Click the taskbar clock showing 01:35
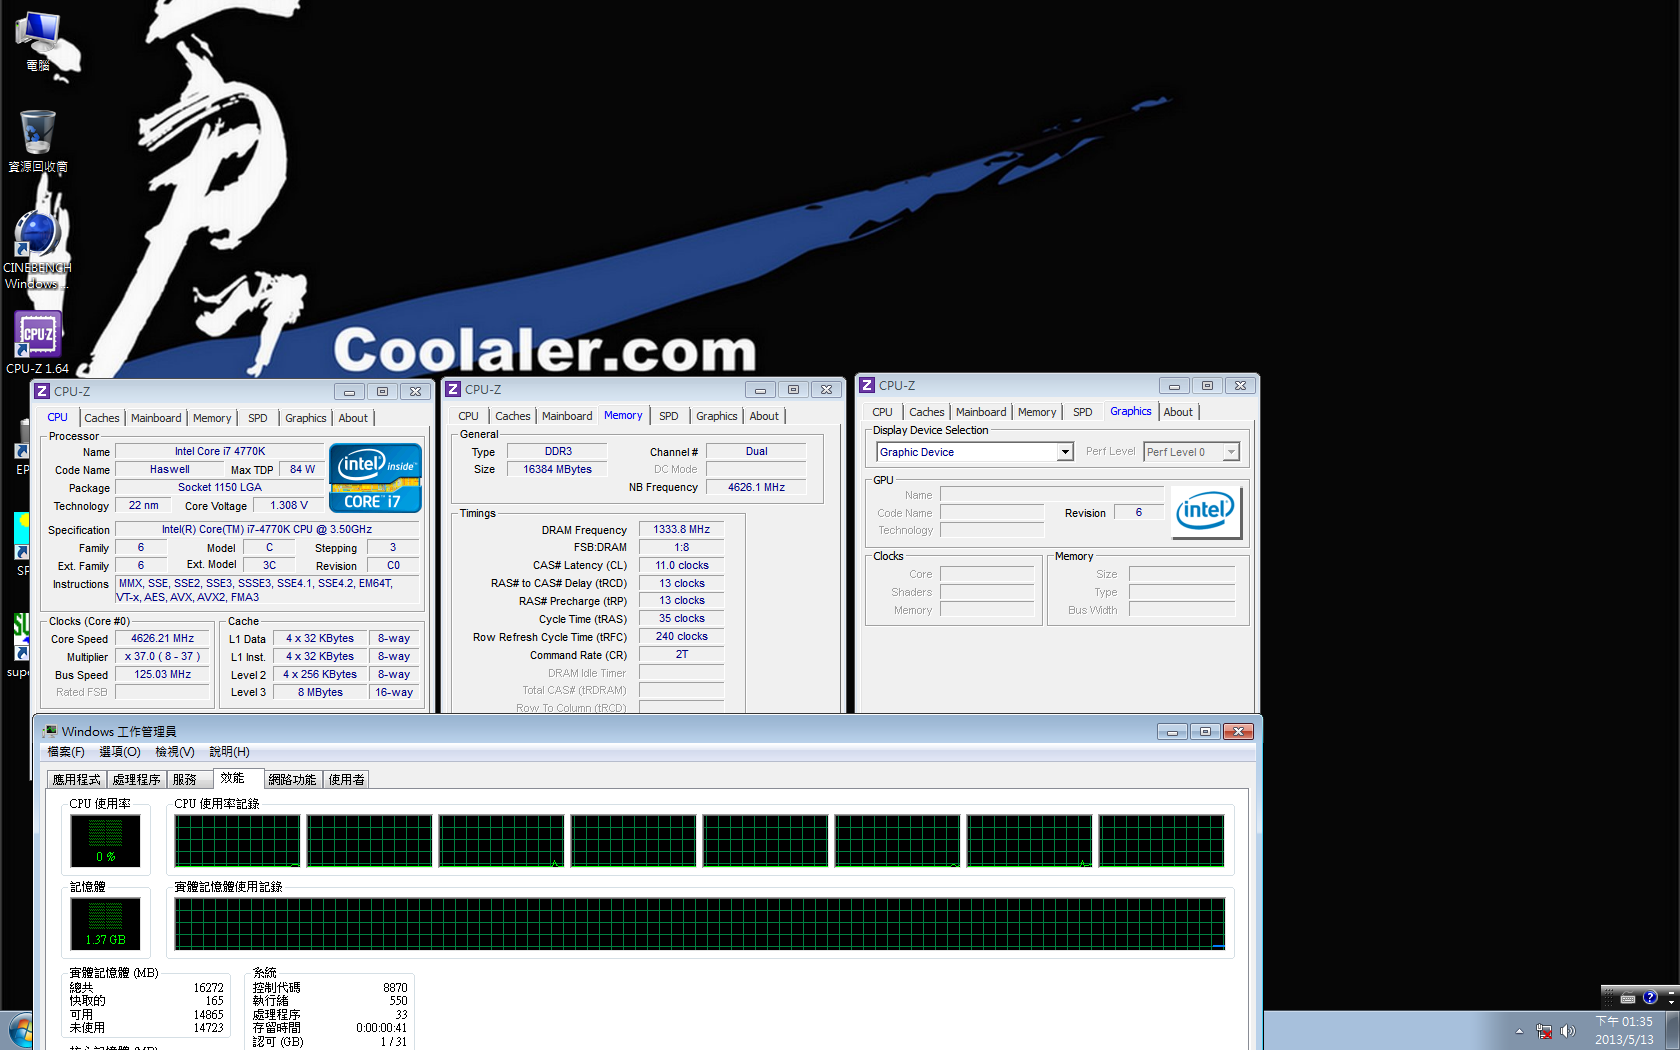 coord(1624,1031)
